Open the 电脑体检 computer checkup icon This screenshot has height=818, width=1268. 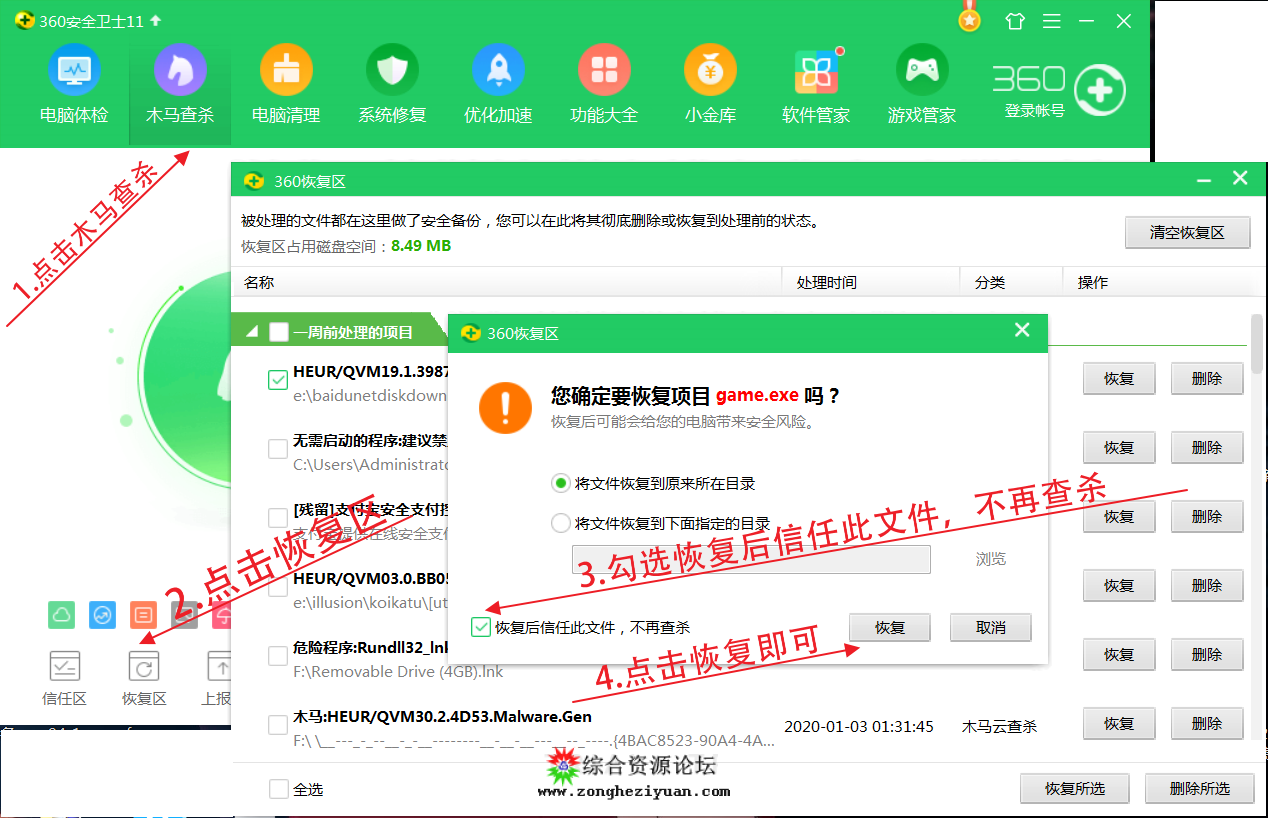click(74, 70)
